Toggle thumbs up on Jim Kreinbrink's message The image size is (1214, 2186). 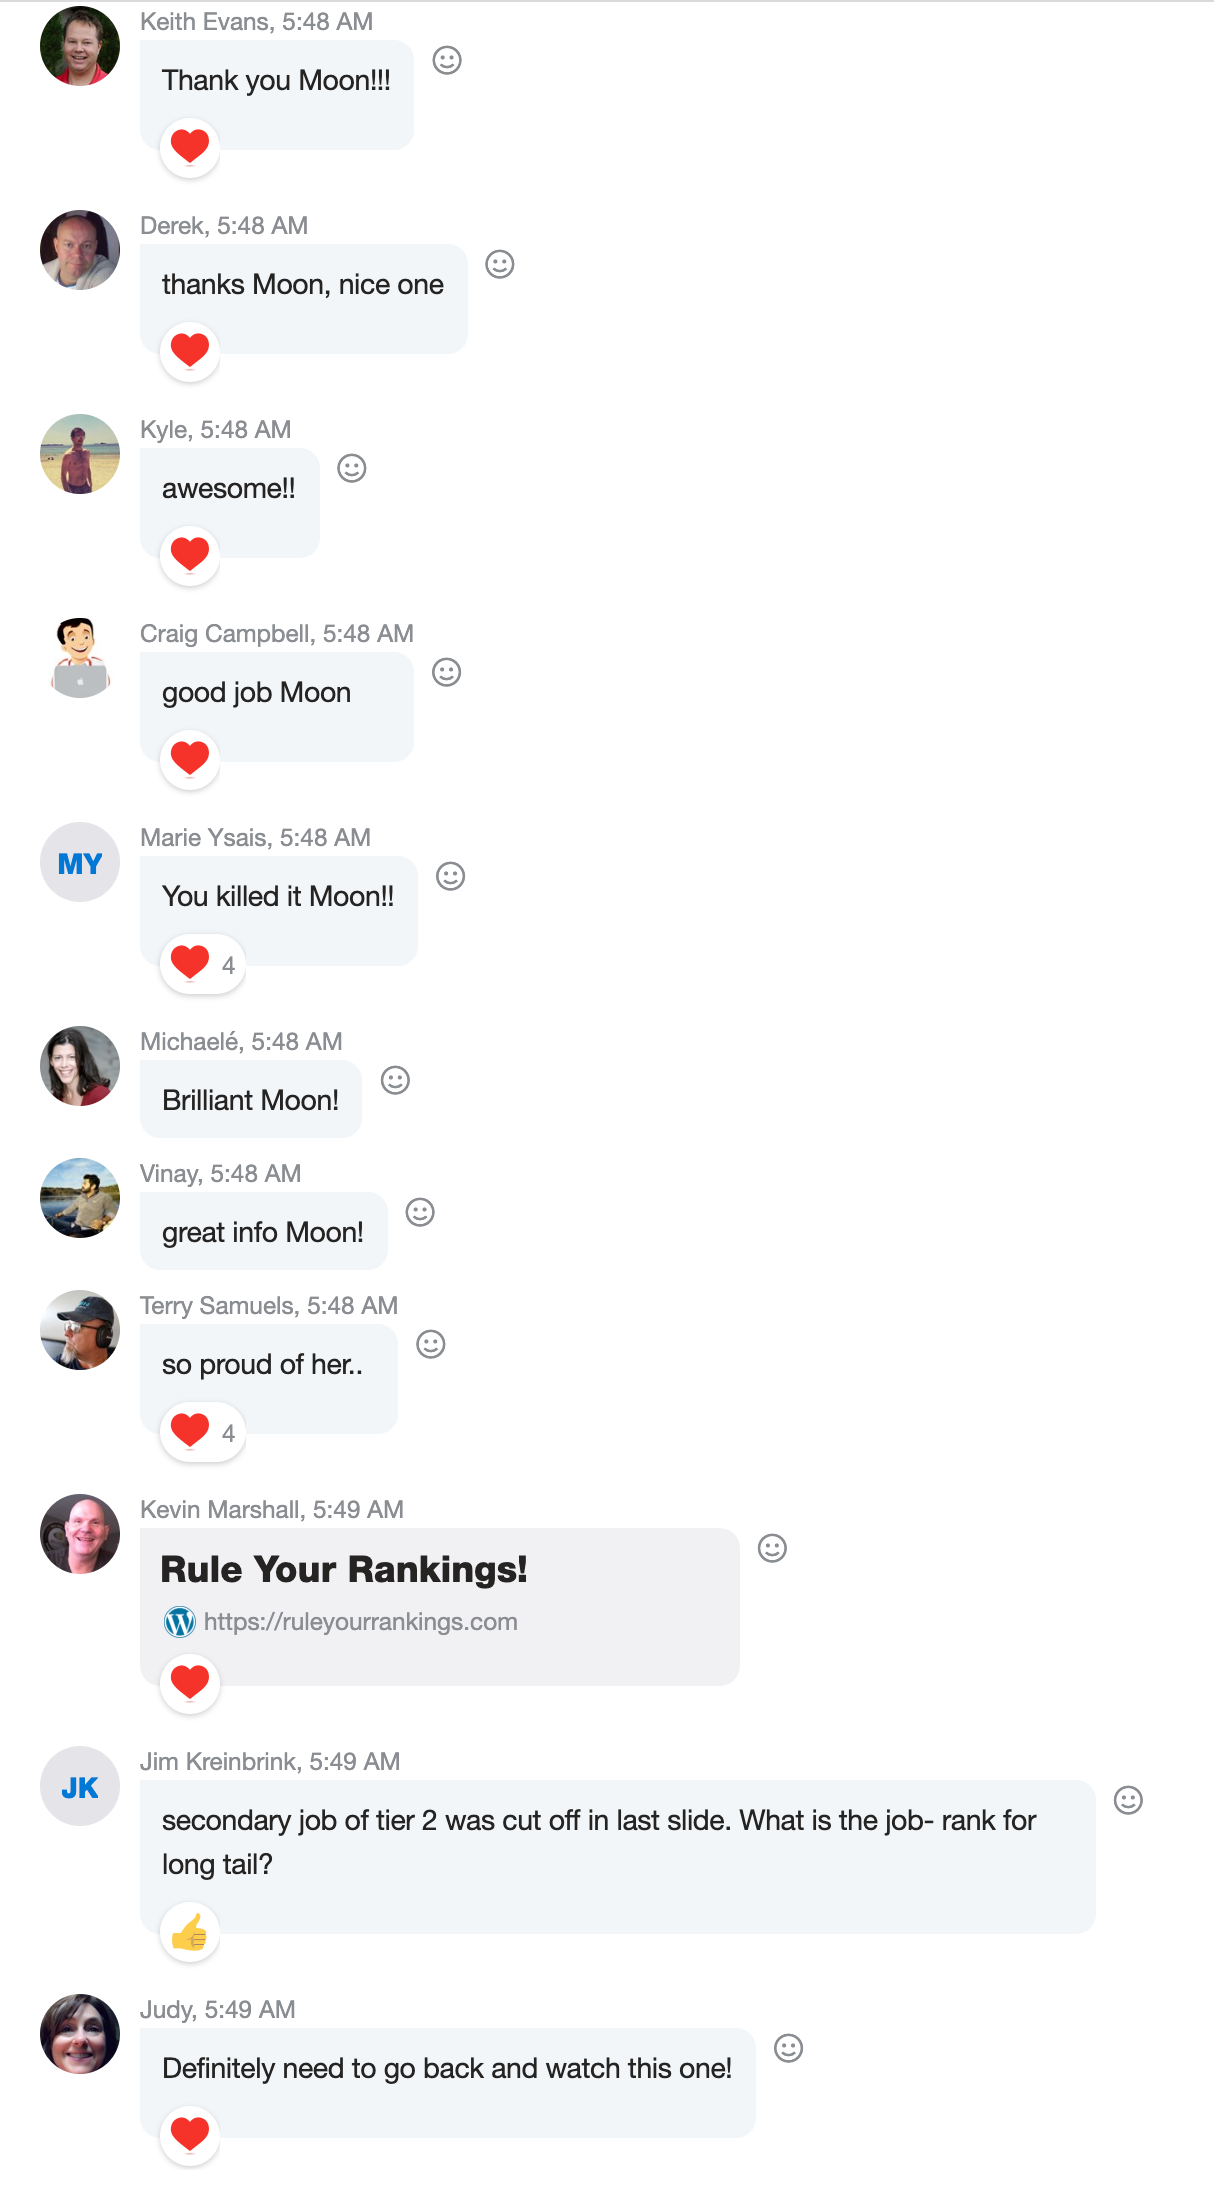pos(190,1932)
